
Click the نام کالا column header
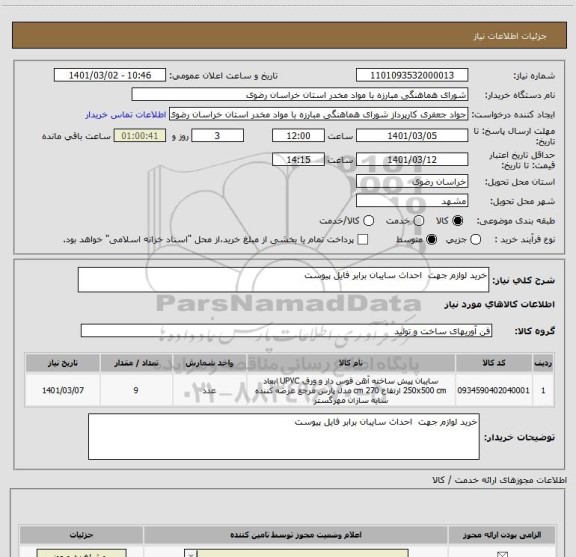click(350, 363)
